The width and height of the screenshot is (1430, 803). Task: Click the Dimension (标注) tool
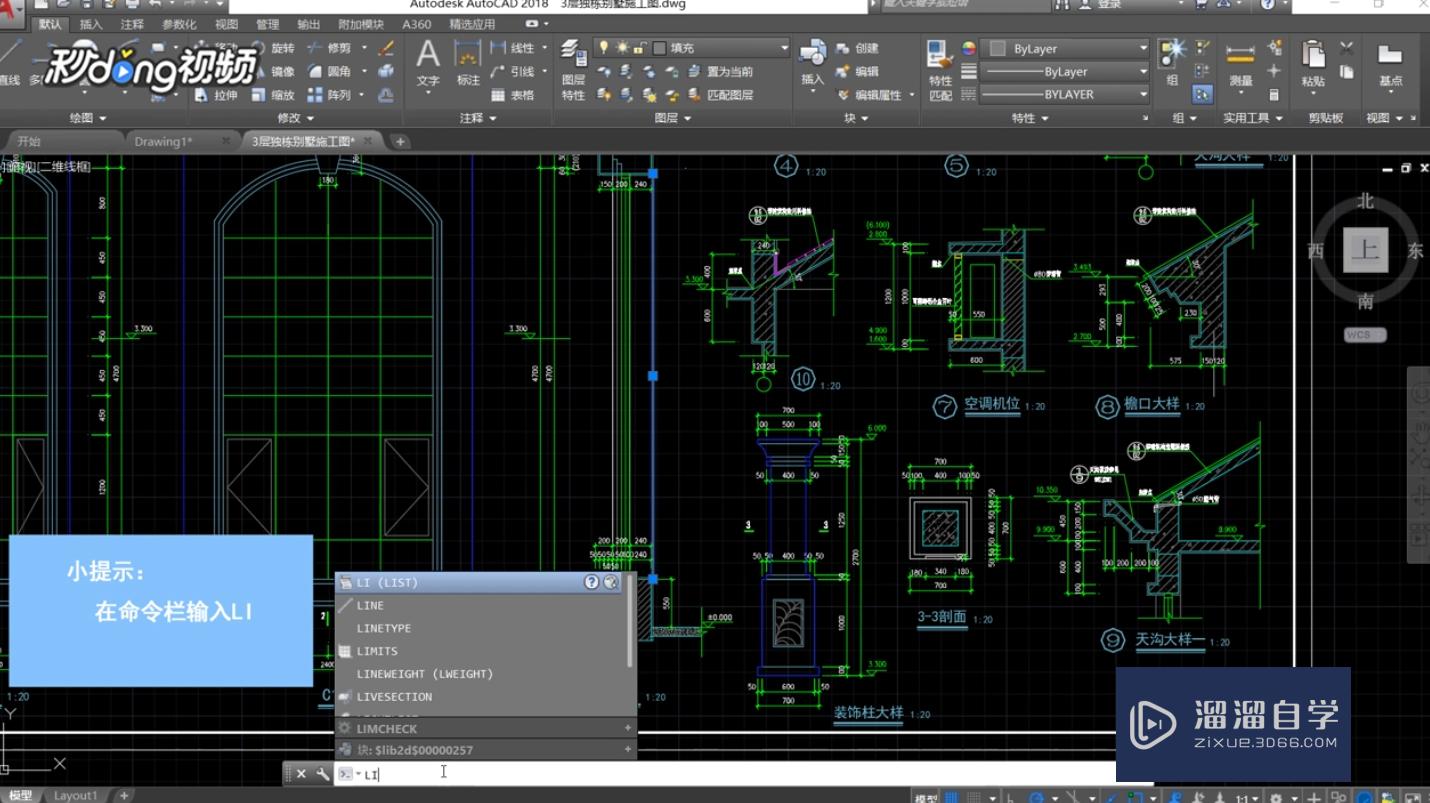(468, 62)
